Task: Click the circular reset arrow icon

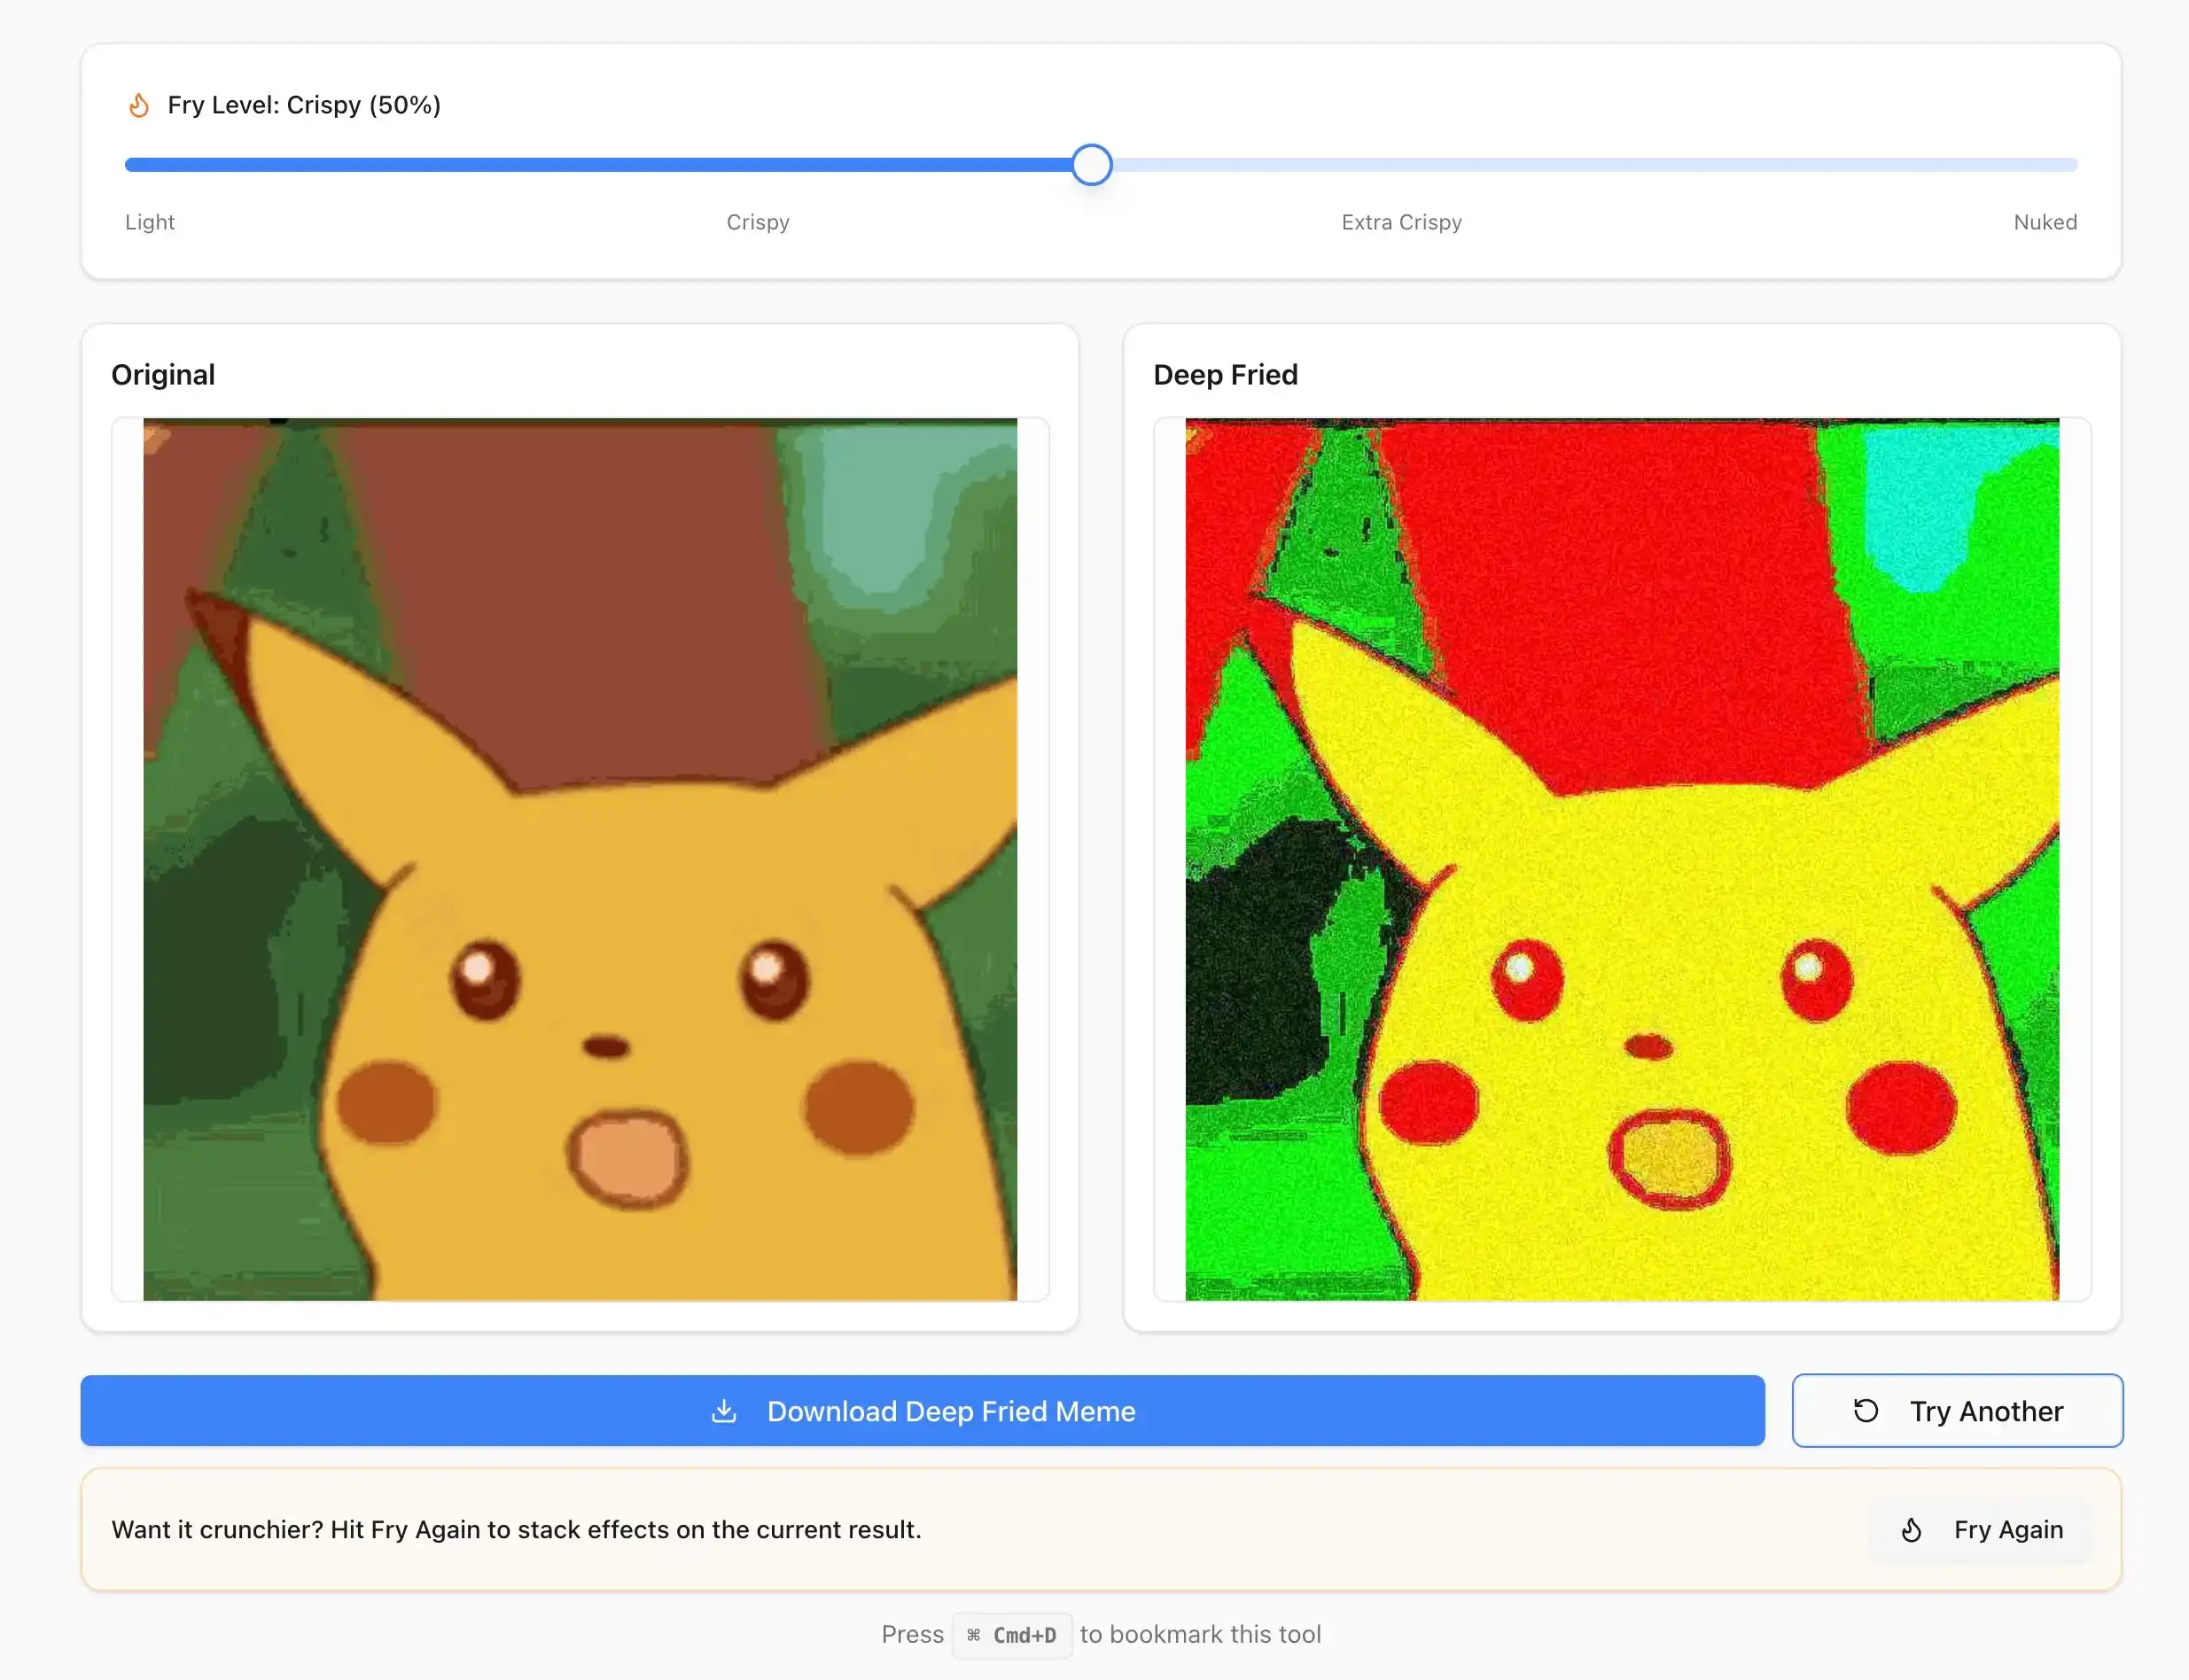Action: click(1865, 1411)
